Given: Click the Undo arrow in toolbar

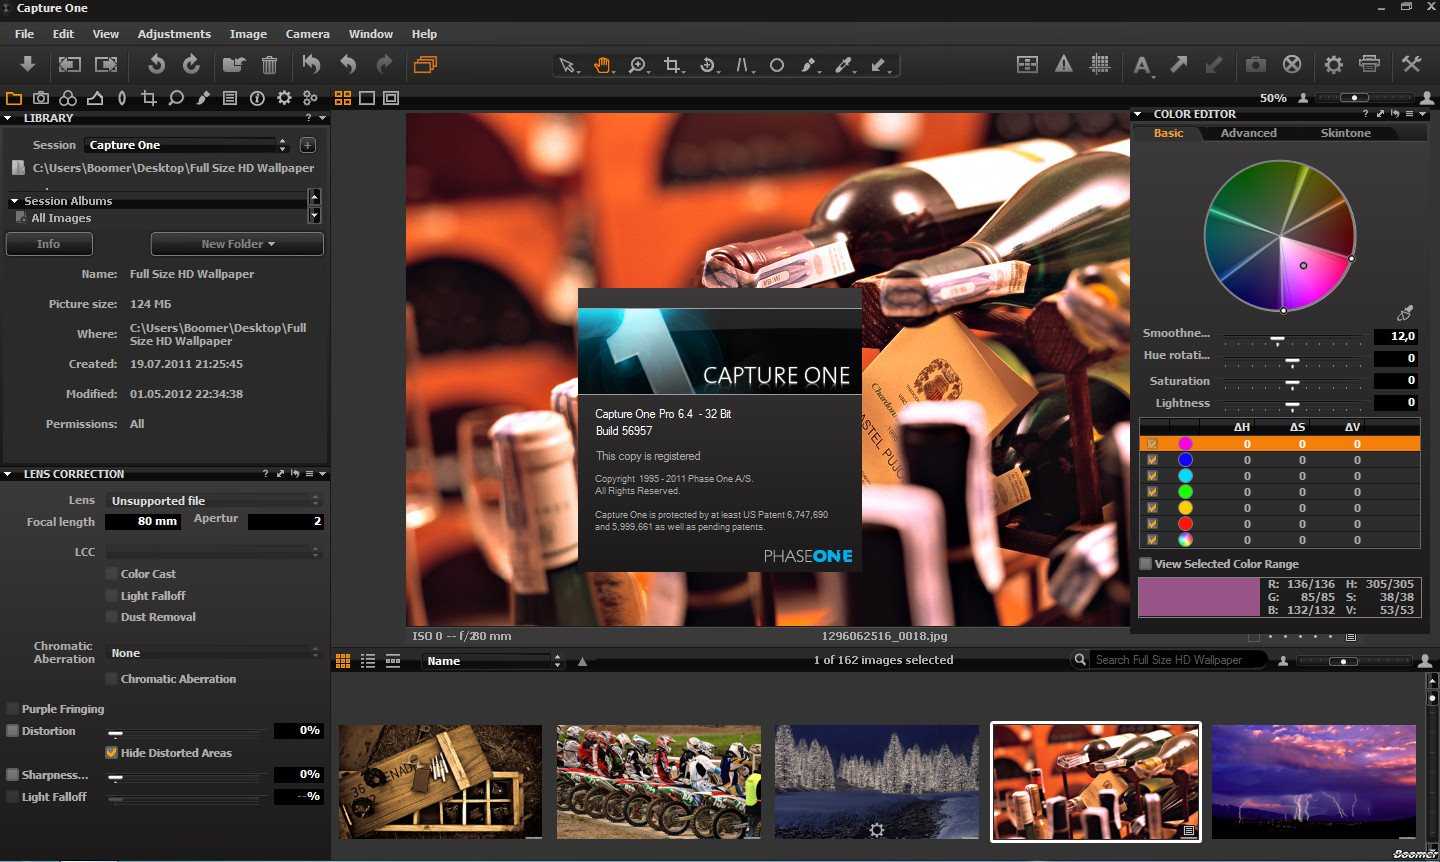Looking at the screenshot, I should pyautogui.click(x=347, y=65).
